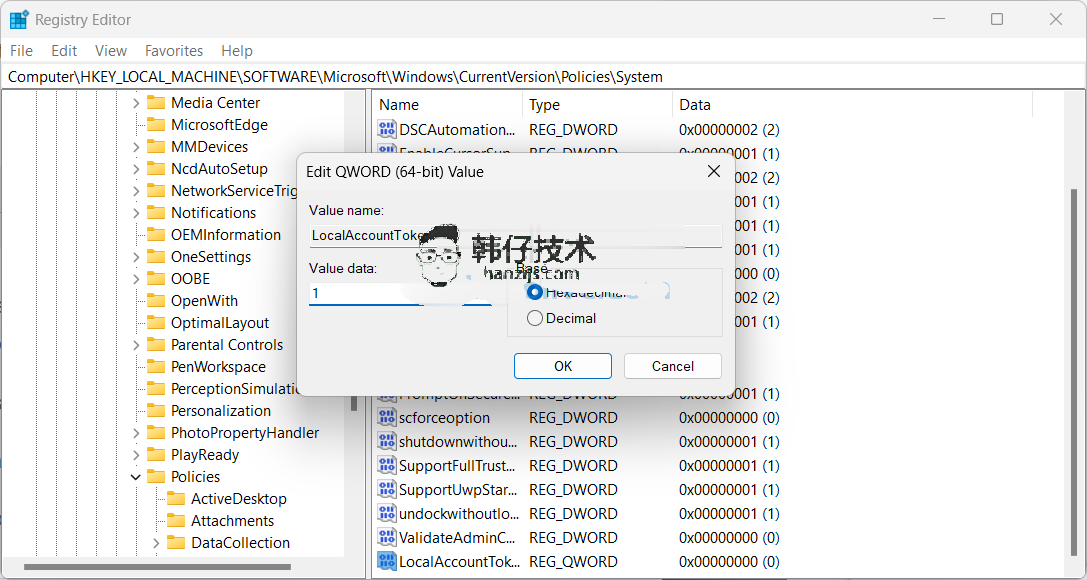Choose the Decimal base option

tap(534, 318)
